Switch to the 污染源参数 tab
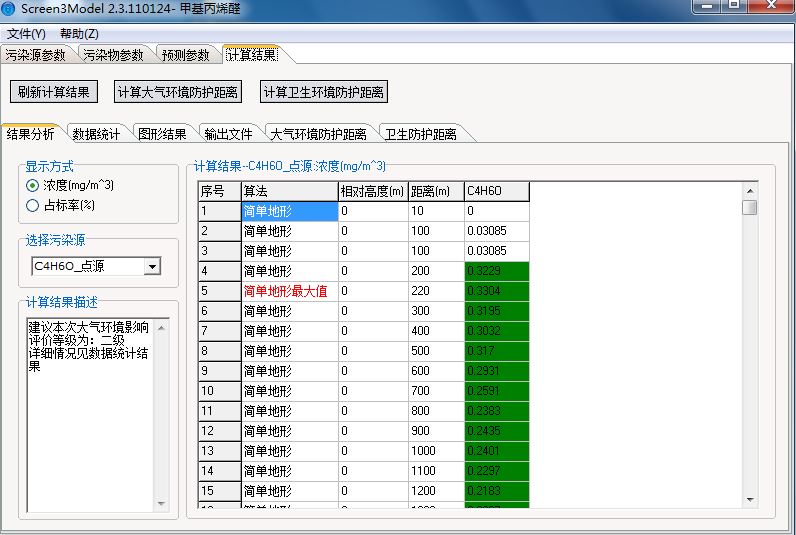The image size is (796, 535). (x=36, y=55)
